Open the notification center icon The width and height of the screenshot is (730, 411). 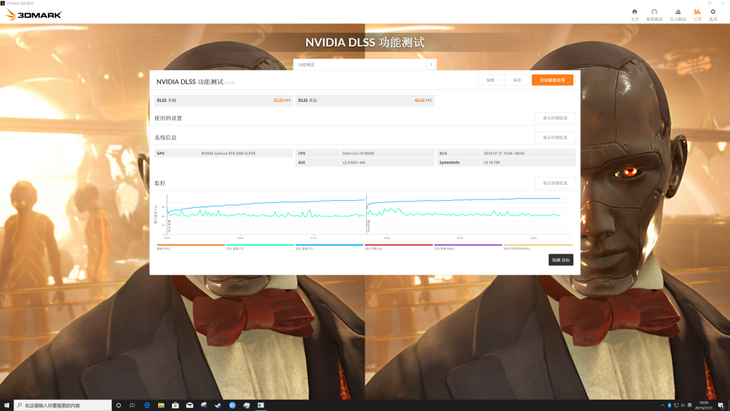point(721,405)
